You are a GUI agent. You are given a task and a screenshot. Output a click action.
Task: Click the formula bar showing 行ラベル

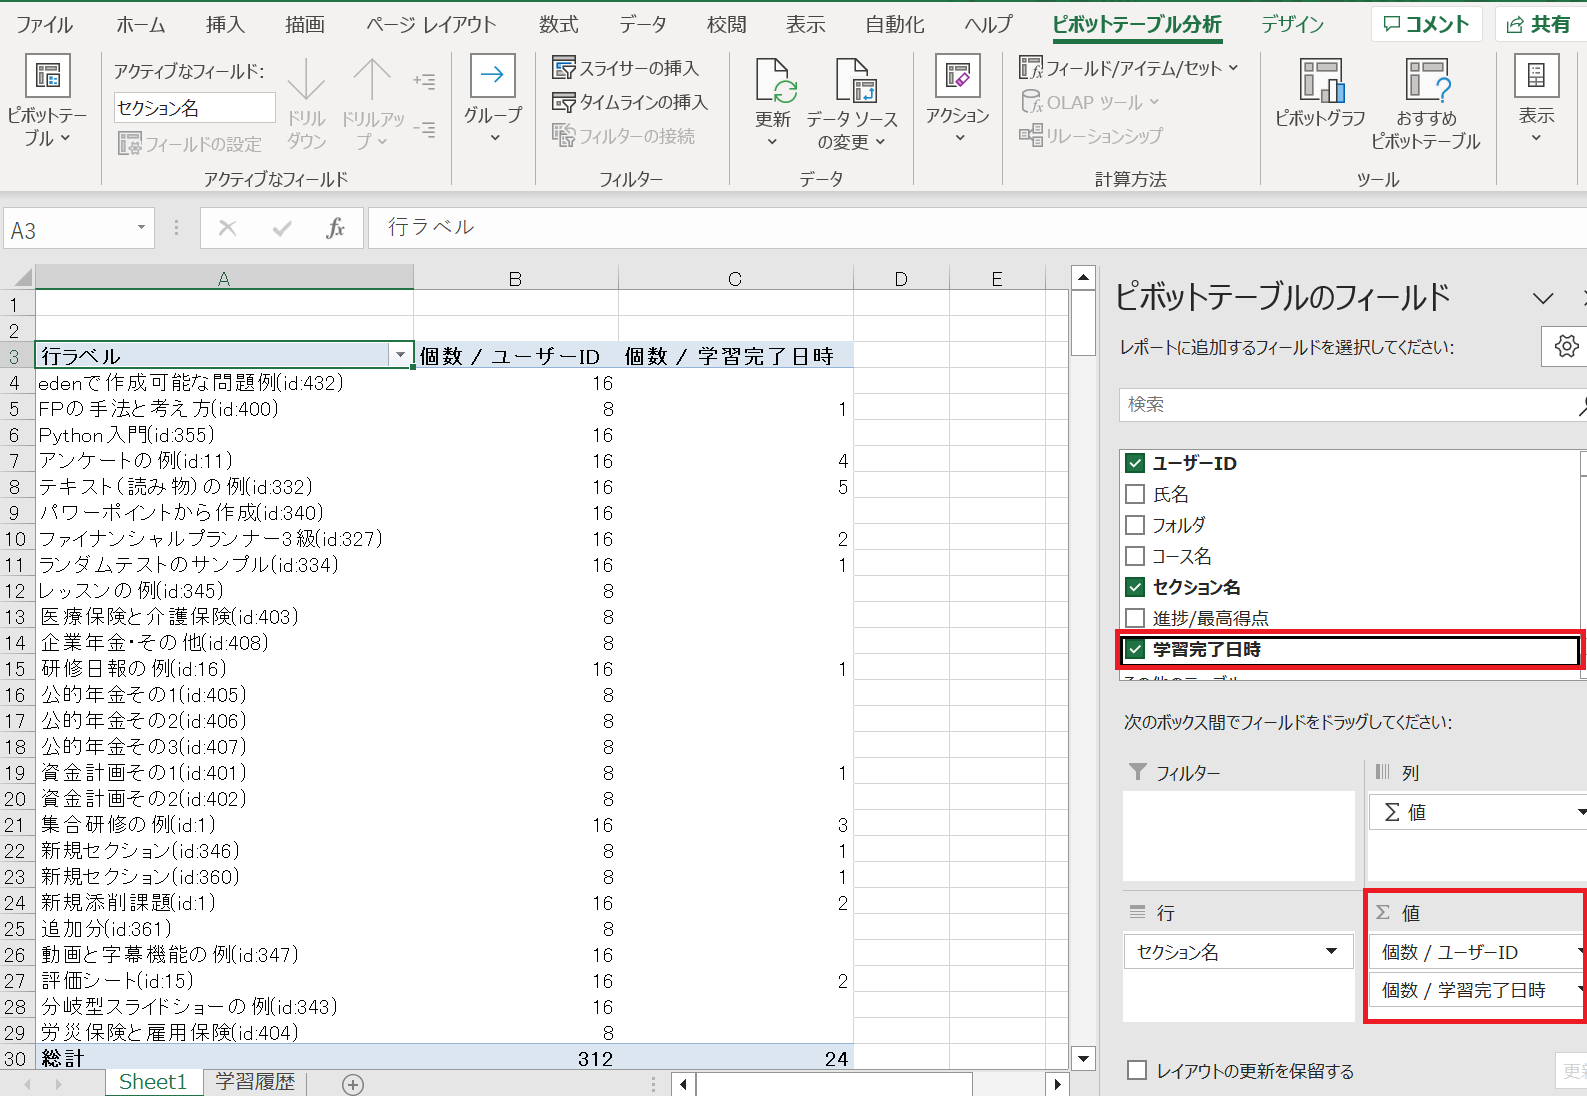[x=975, y=228]
